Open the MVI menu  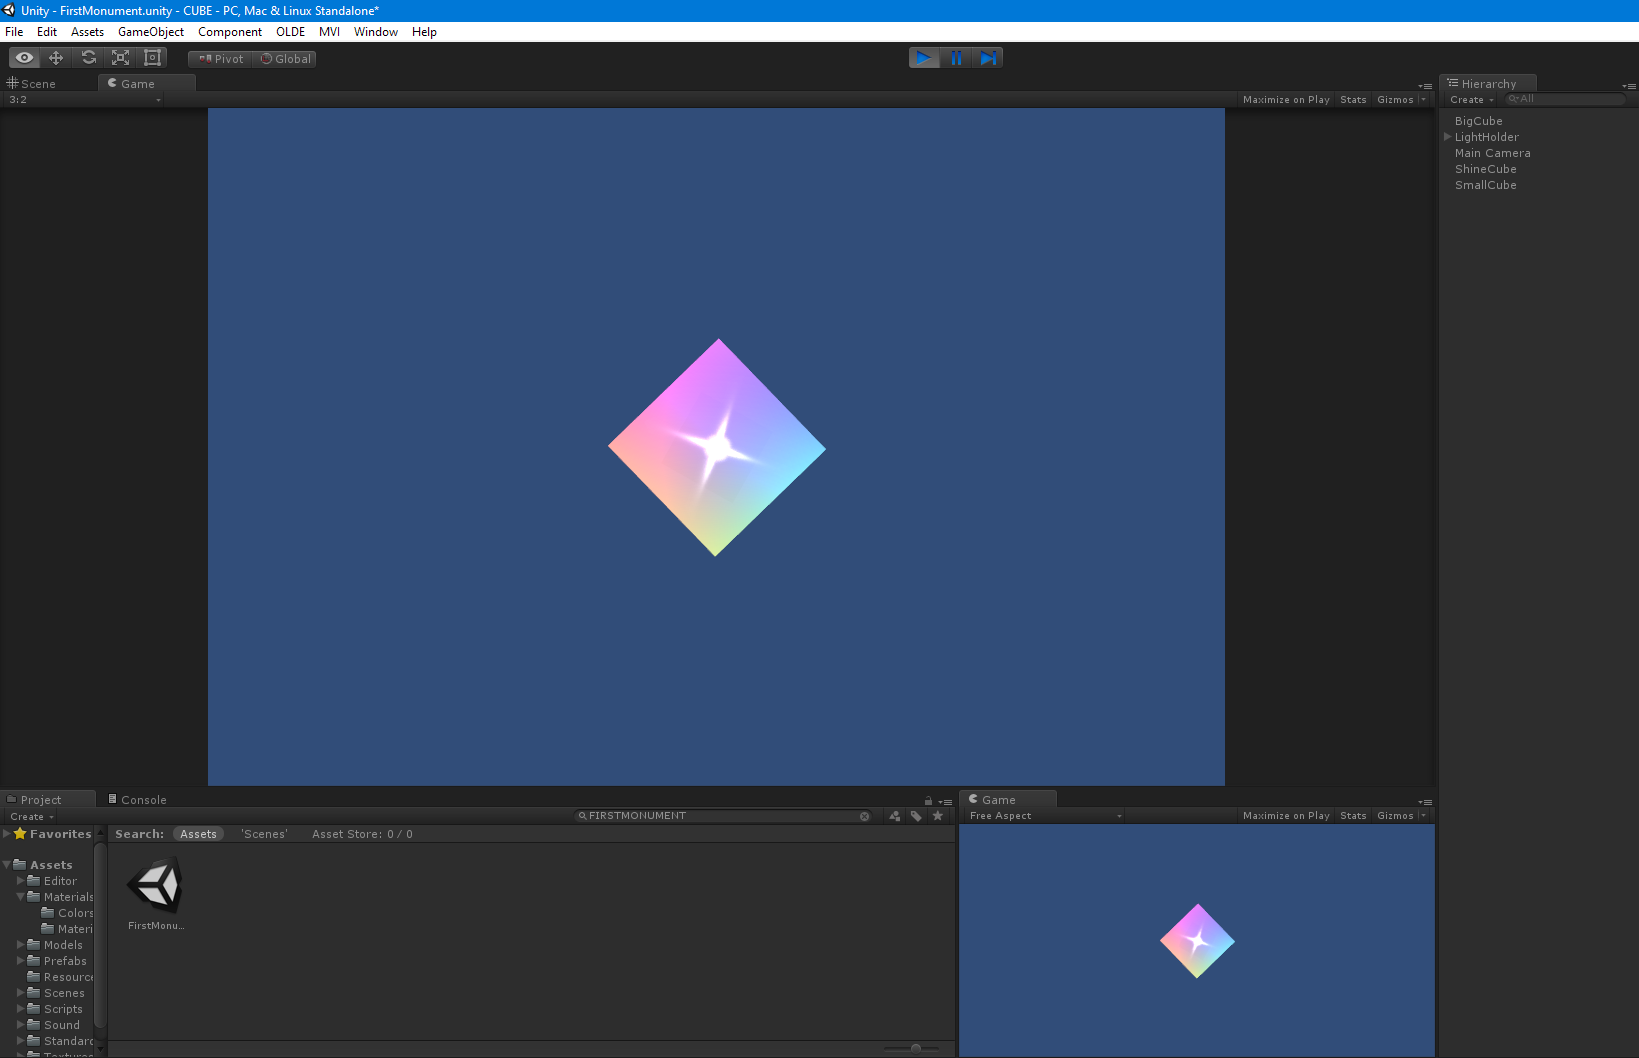329,32
